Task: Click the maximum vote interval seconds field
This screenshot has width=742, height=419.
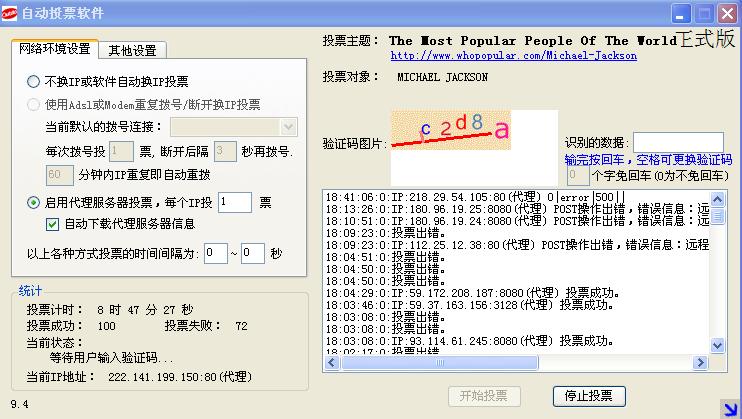Action: point(252,253)
